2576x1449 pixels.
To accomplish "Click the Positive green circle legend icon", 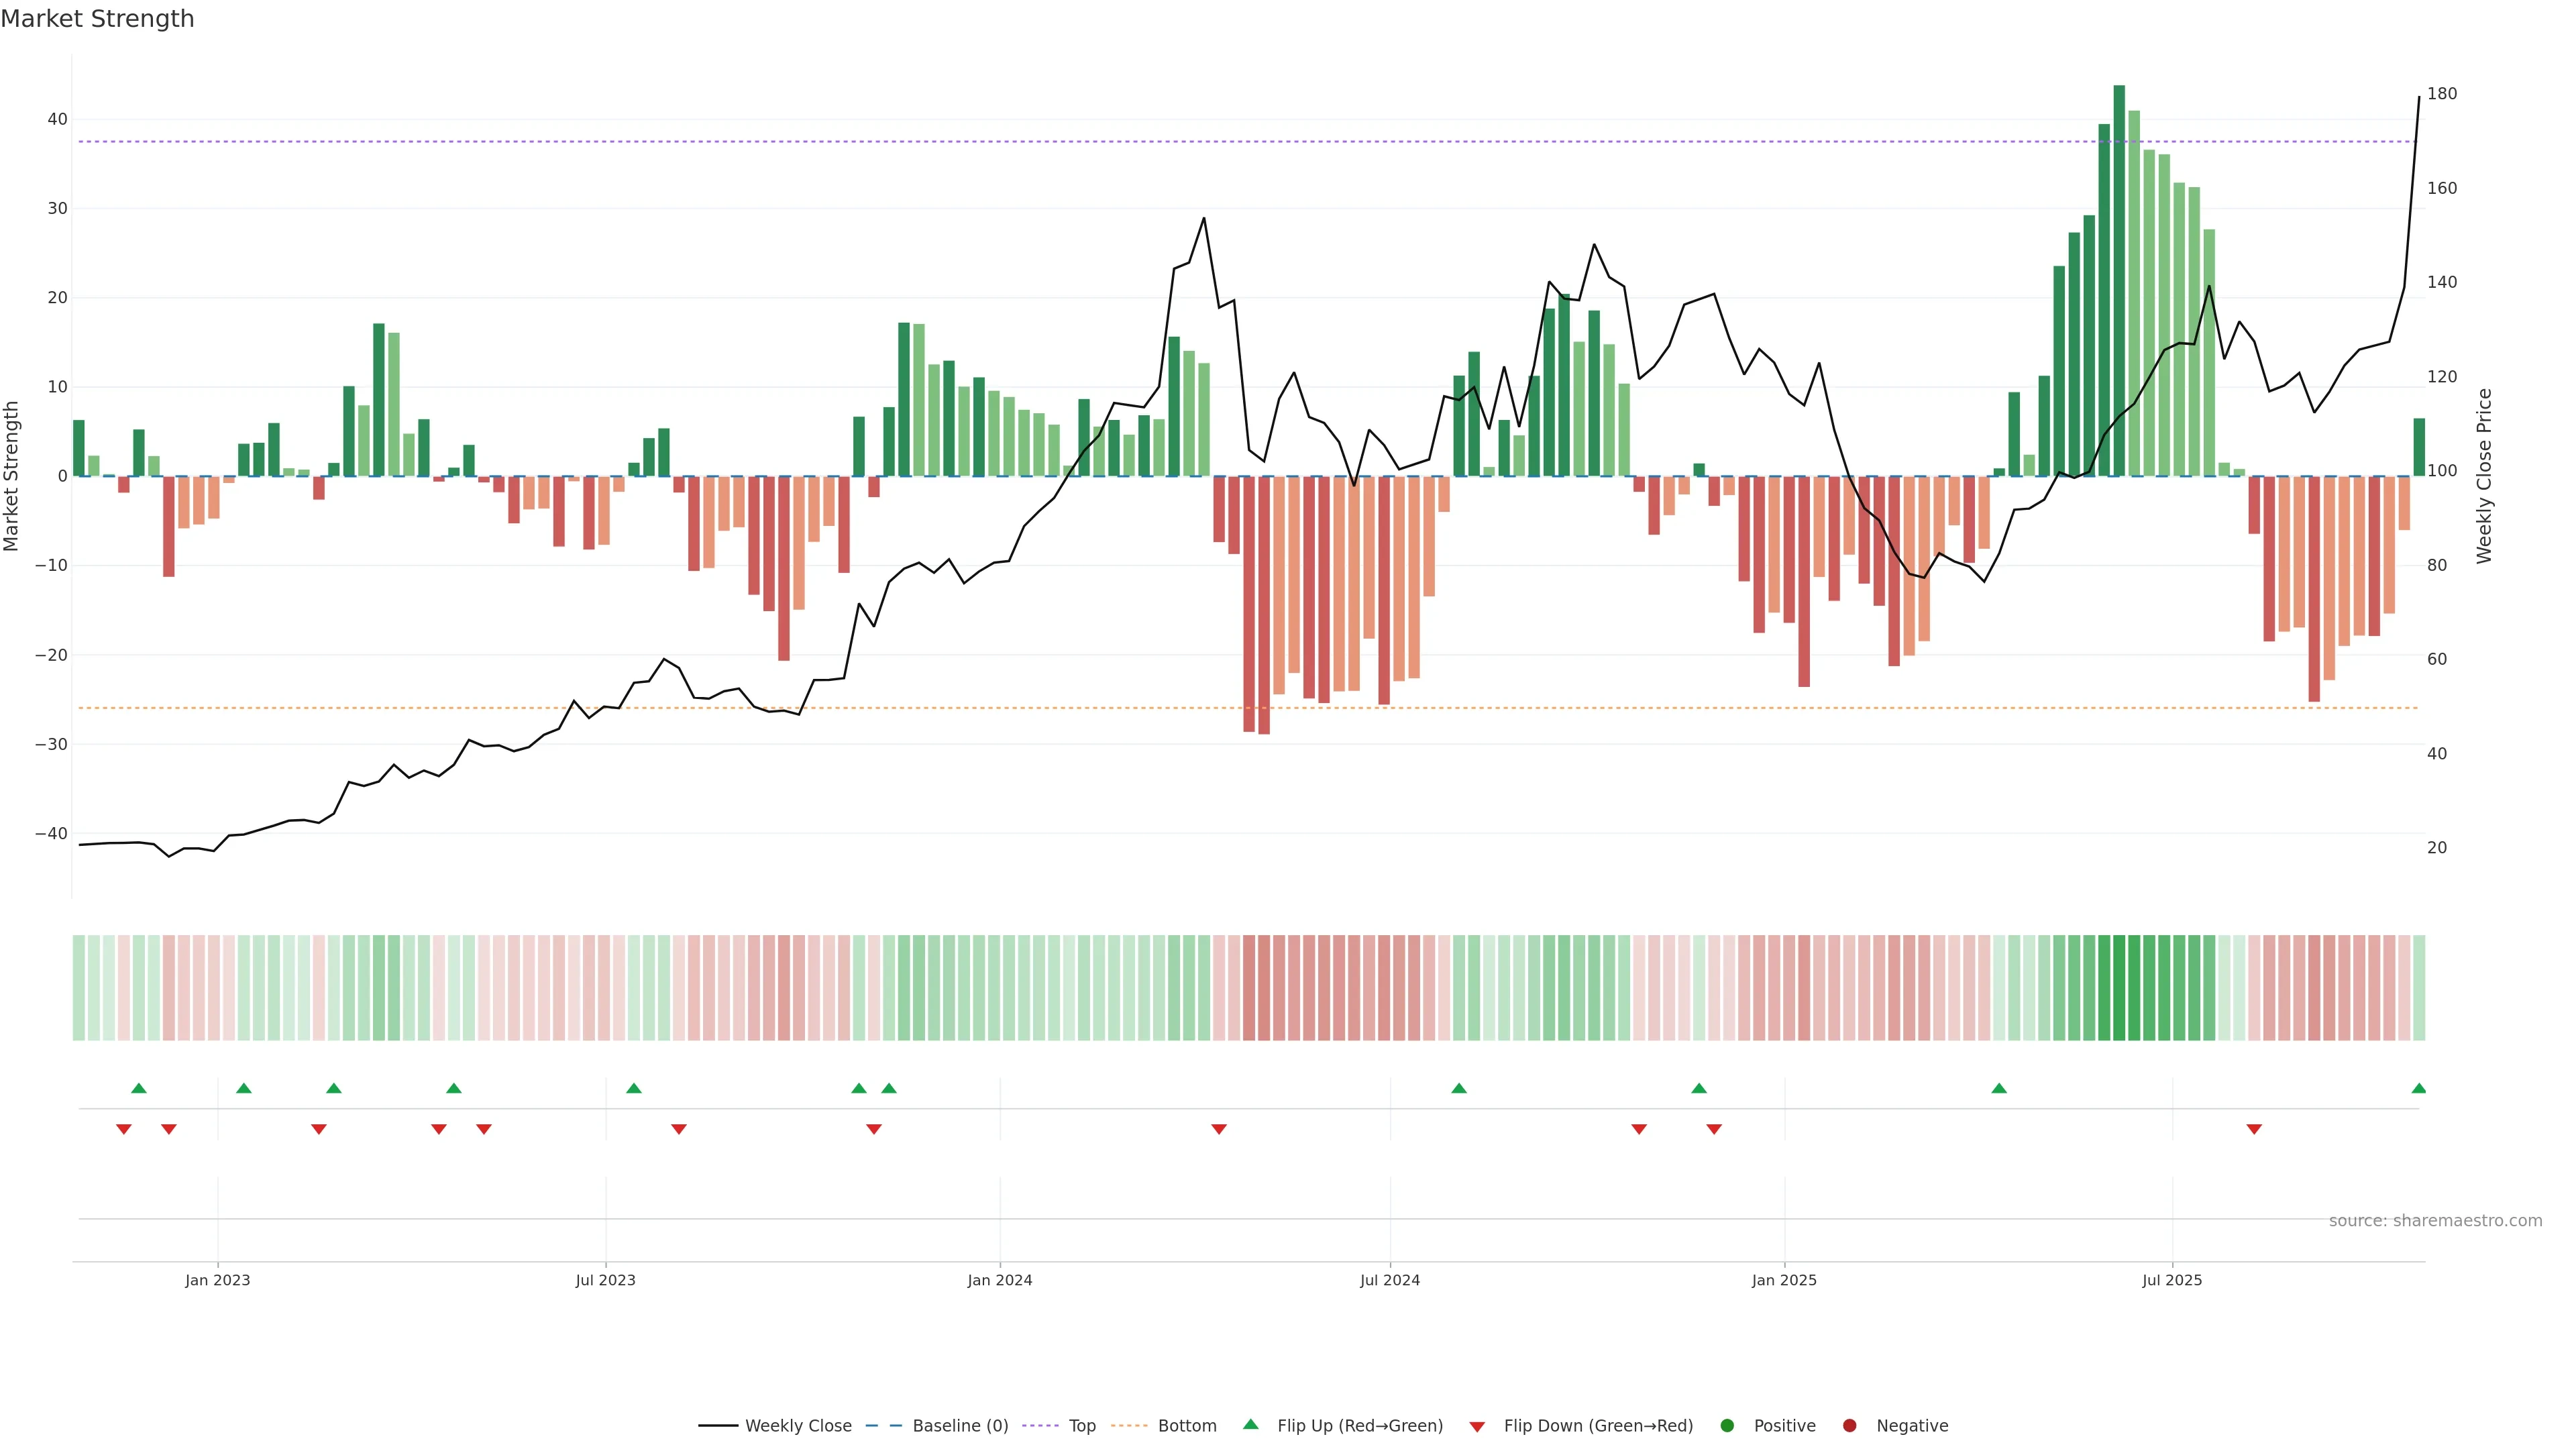I will [x=1727, y=1426].
